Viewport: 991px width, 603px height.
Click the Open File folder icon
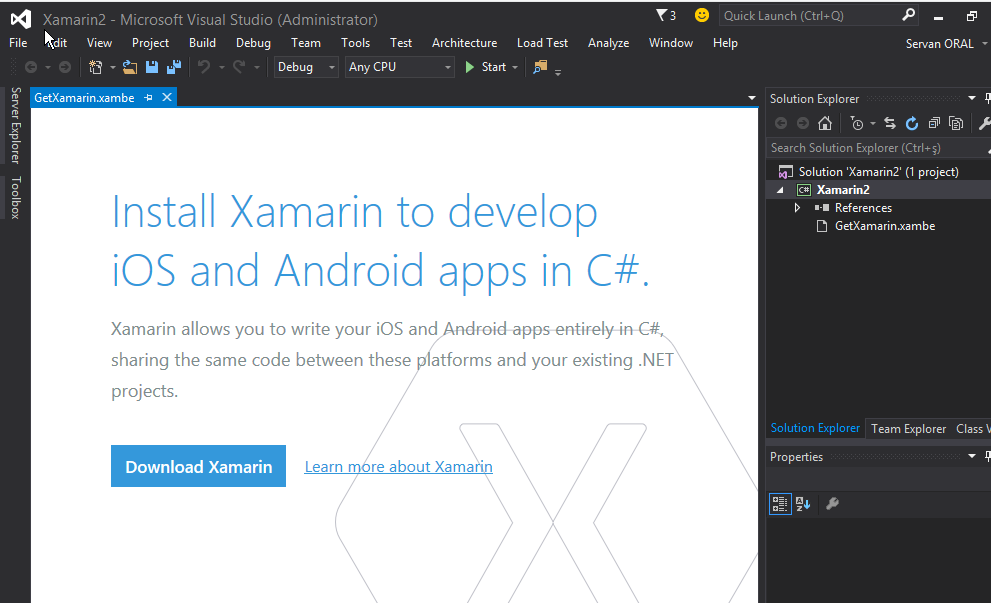point(130,67)
